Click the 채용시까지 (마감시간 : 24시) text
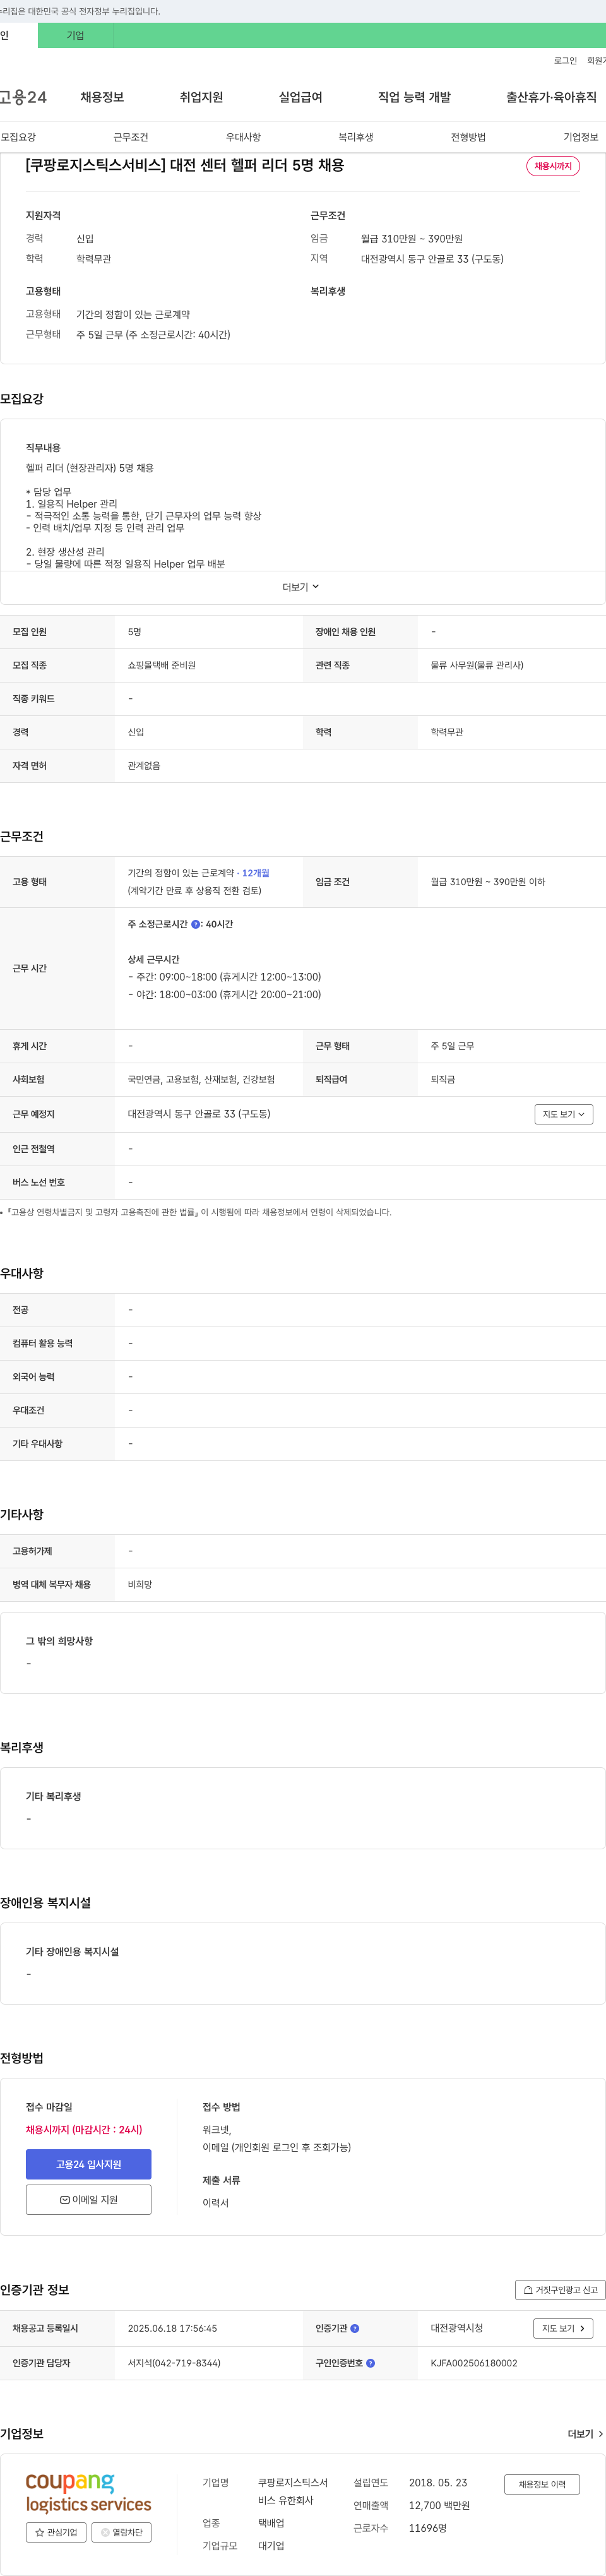The width and height of the screenshot is (606, 2576). 84,2130
